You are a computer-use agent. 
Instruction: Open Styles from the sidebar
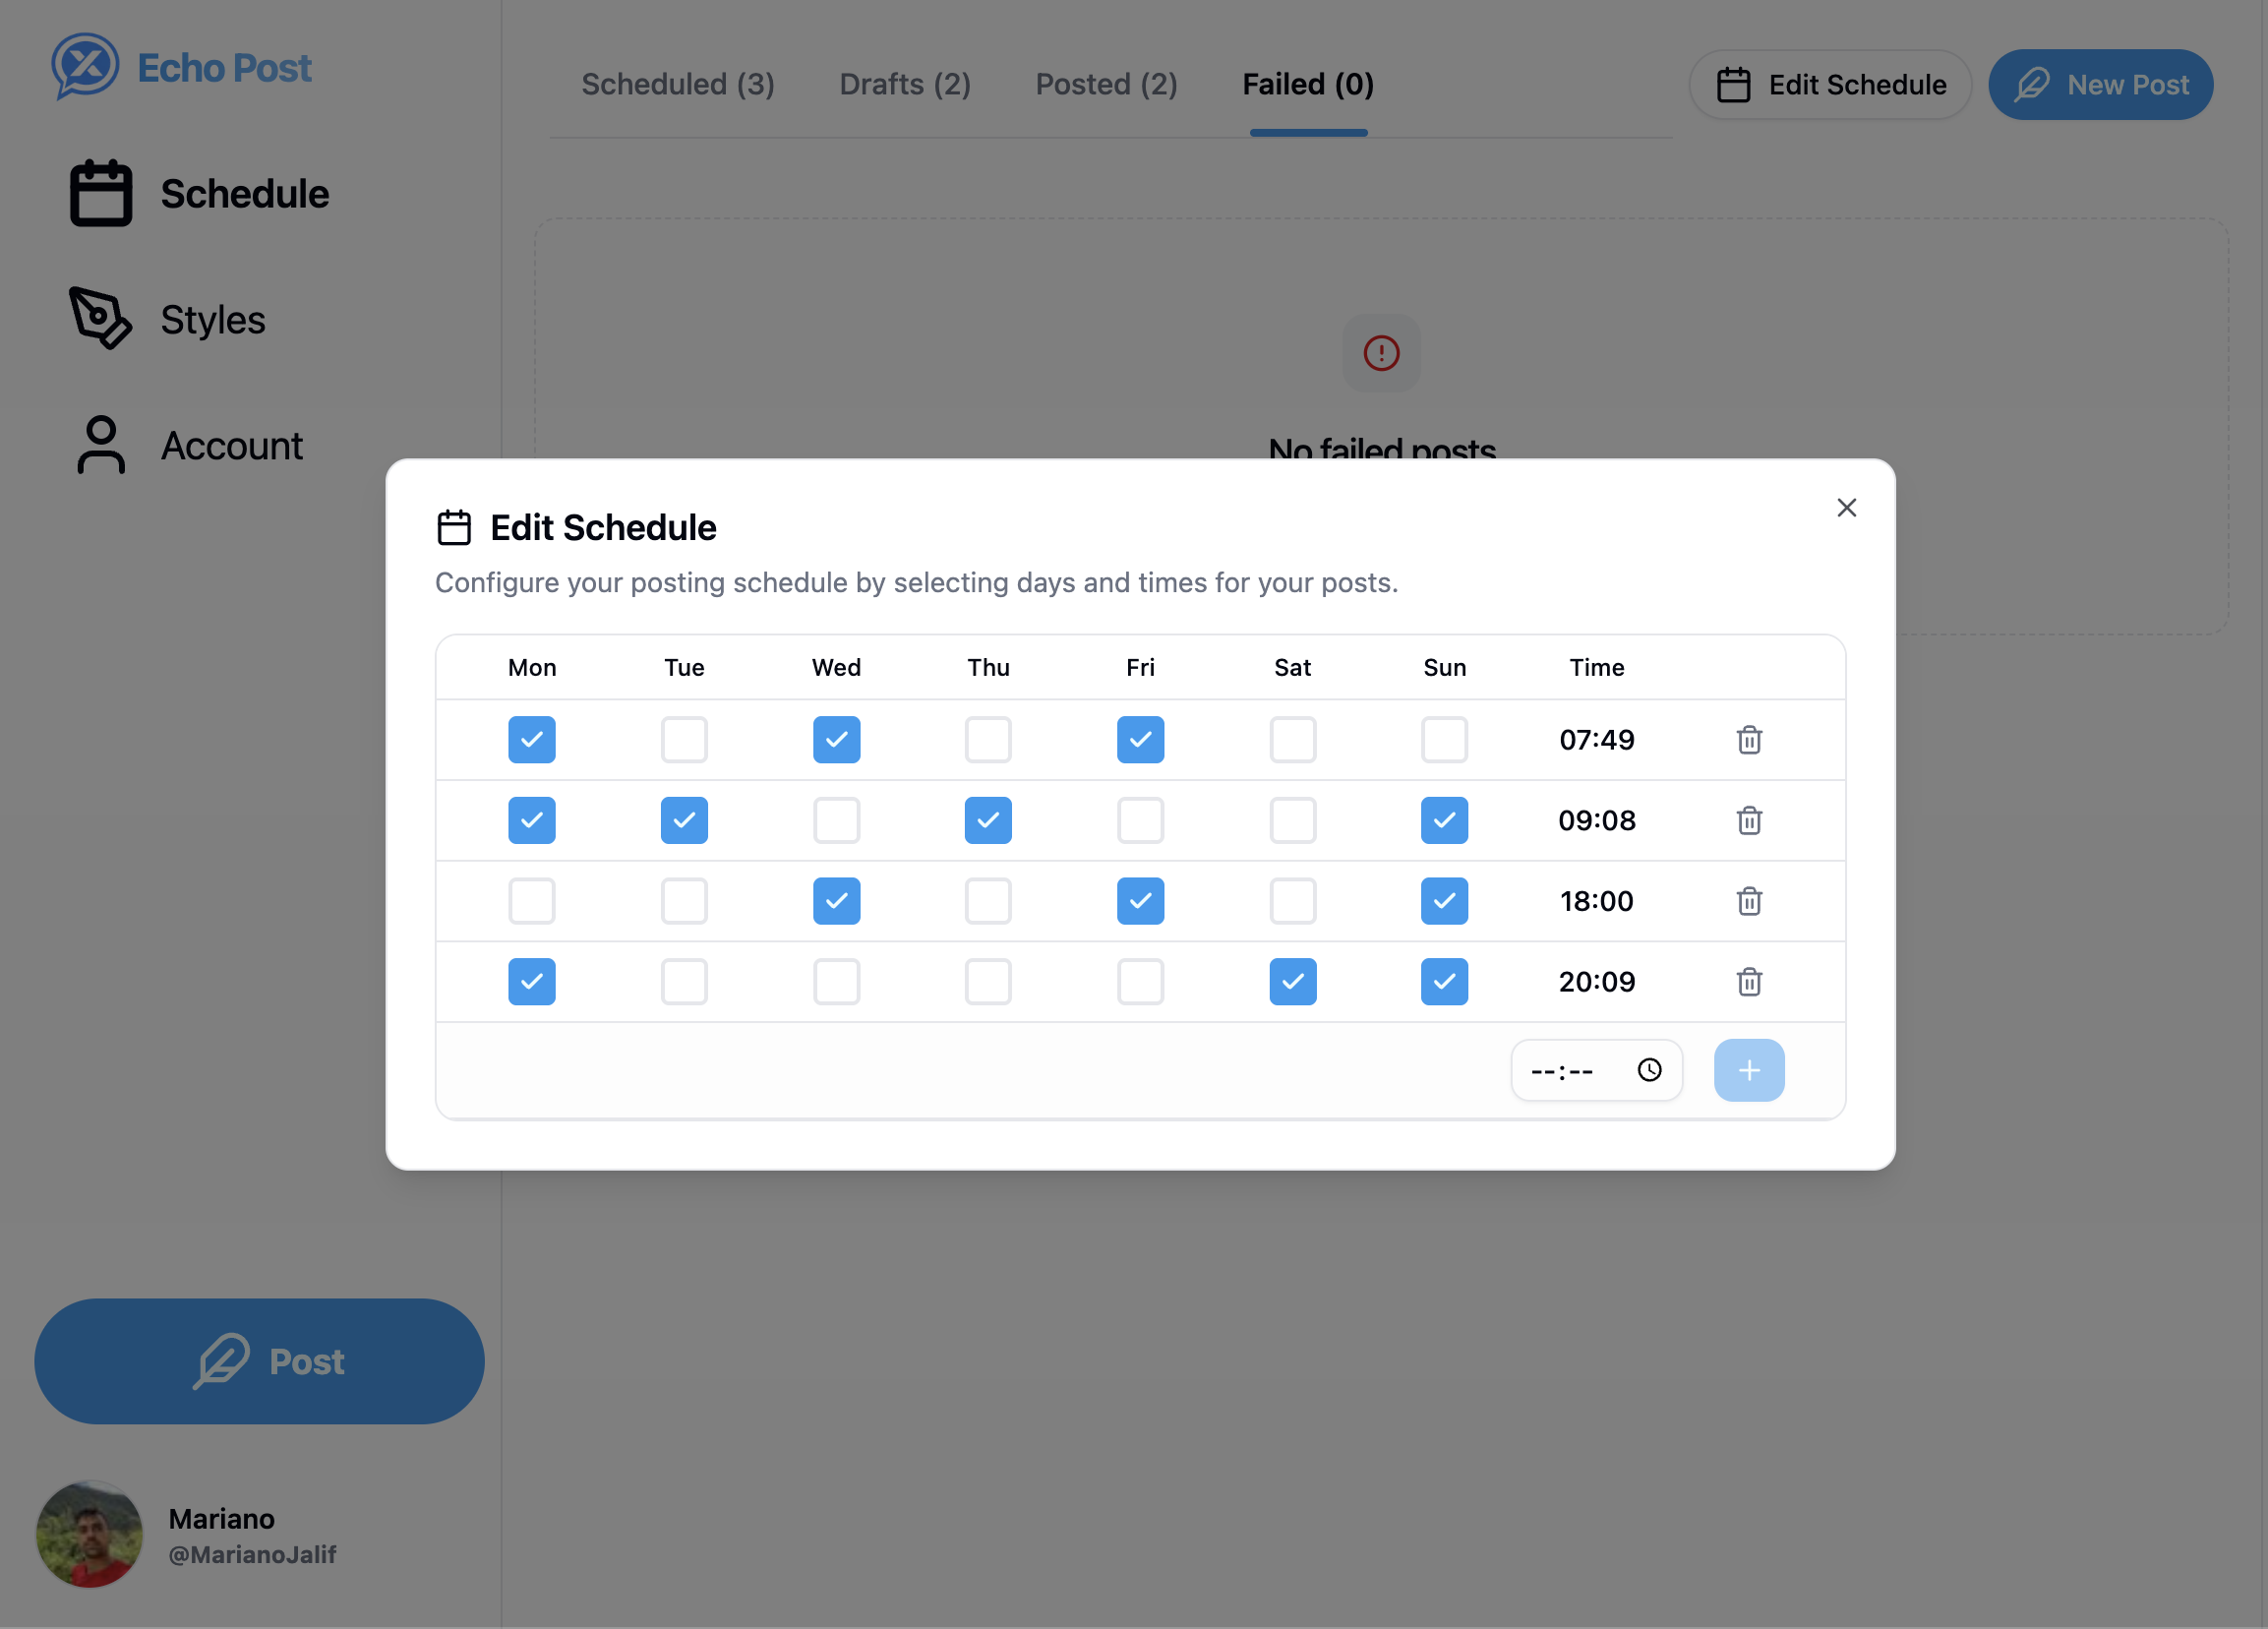pos(212,320)
